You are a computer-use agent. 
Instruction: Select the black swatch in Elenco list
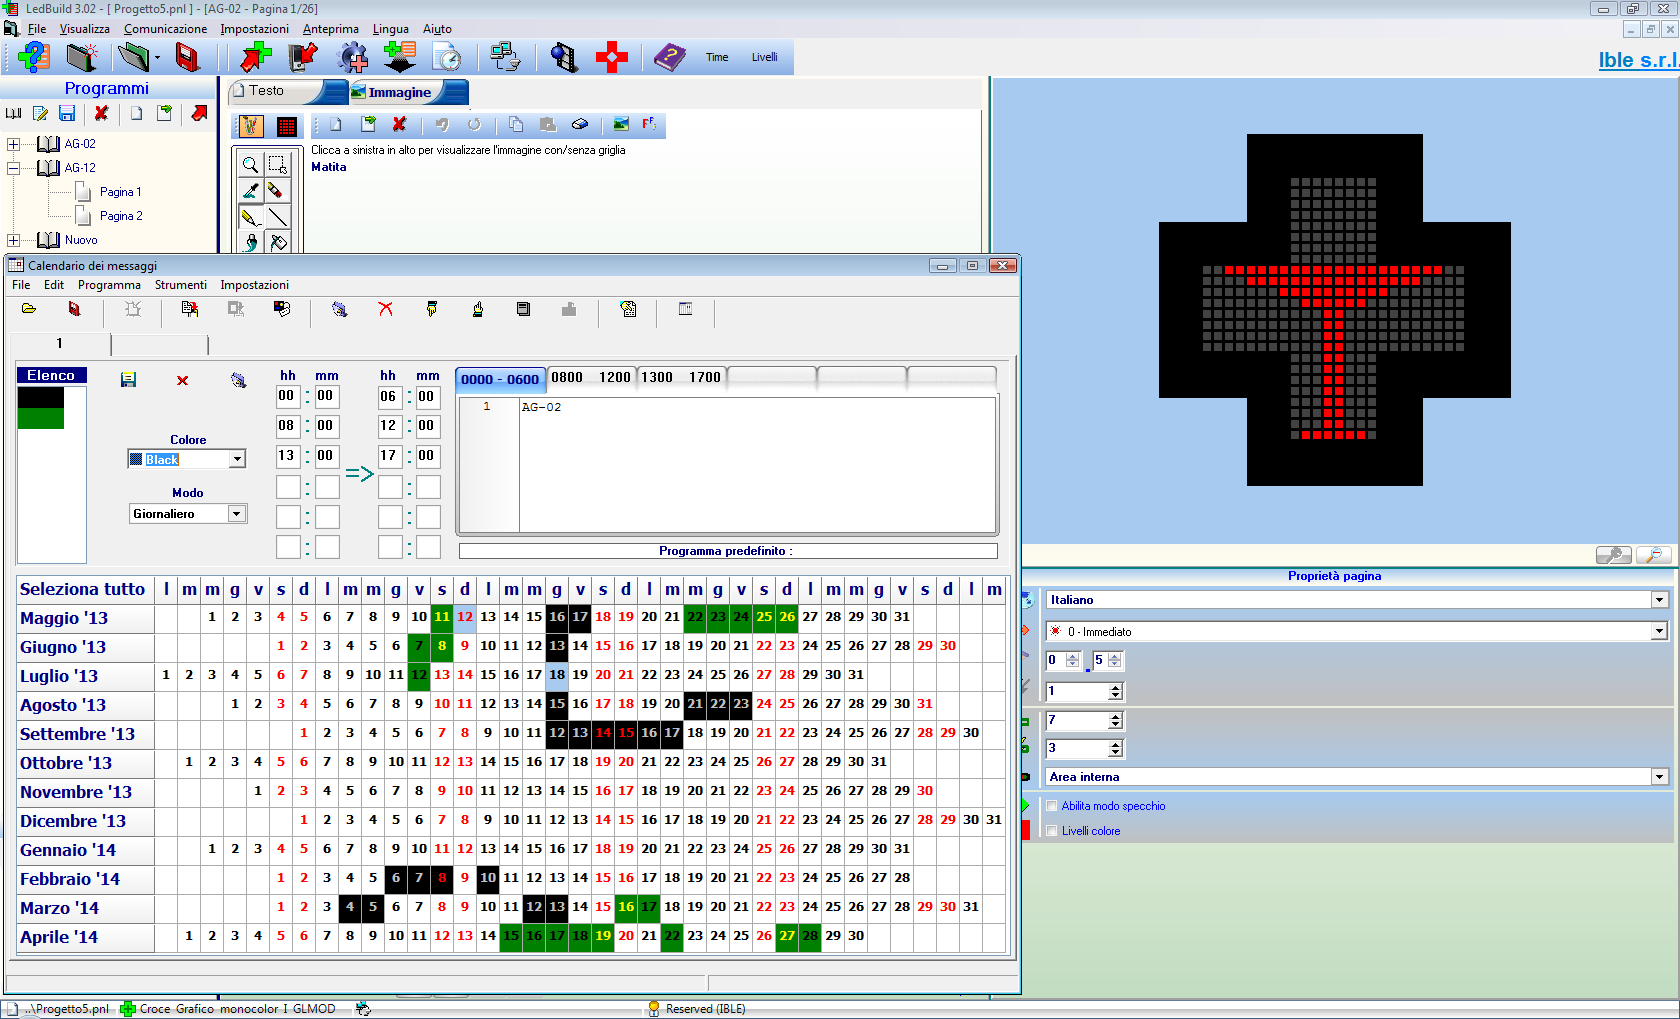tap(41, 397)
